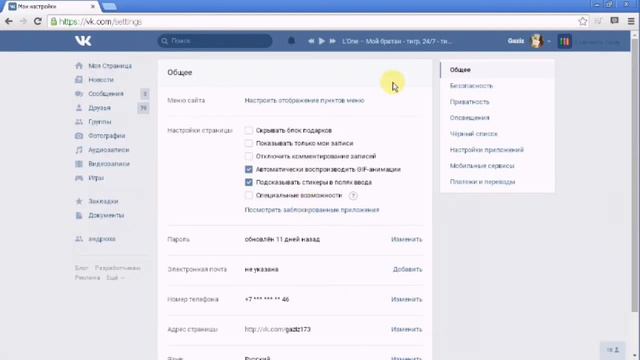The image size is (640, 360).
Task: Select Платежи и переводы settings tab
Action: pos(497,182)
